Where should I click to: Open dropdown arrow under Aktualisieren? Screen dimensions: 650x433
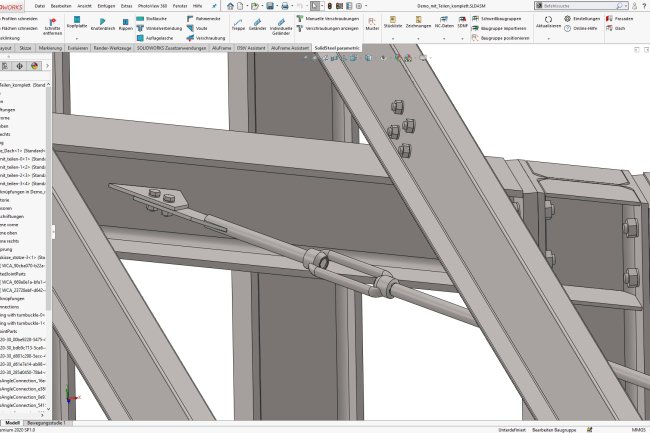tap(548, 39)
